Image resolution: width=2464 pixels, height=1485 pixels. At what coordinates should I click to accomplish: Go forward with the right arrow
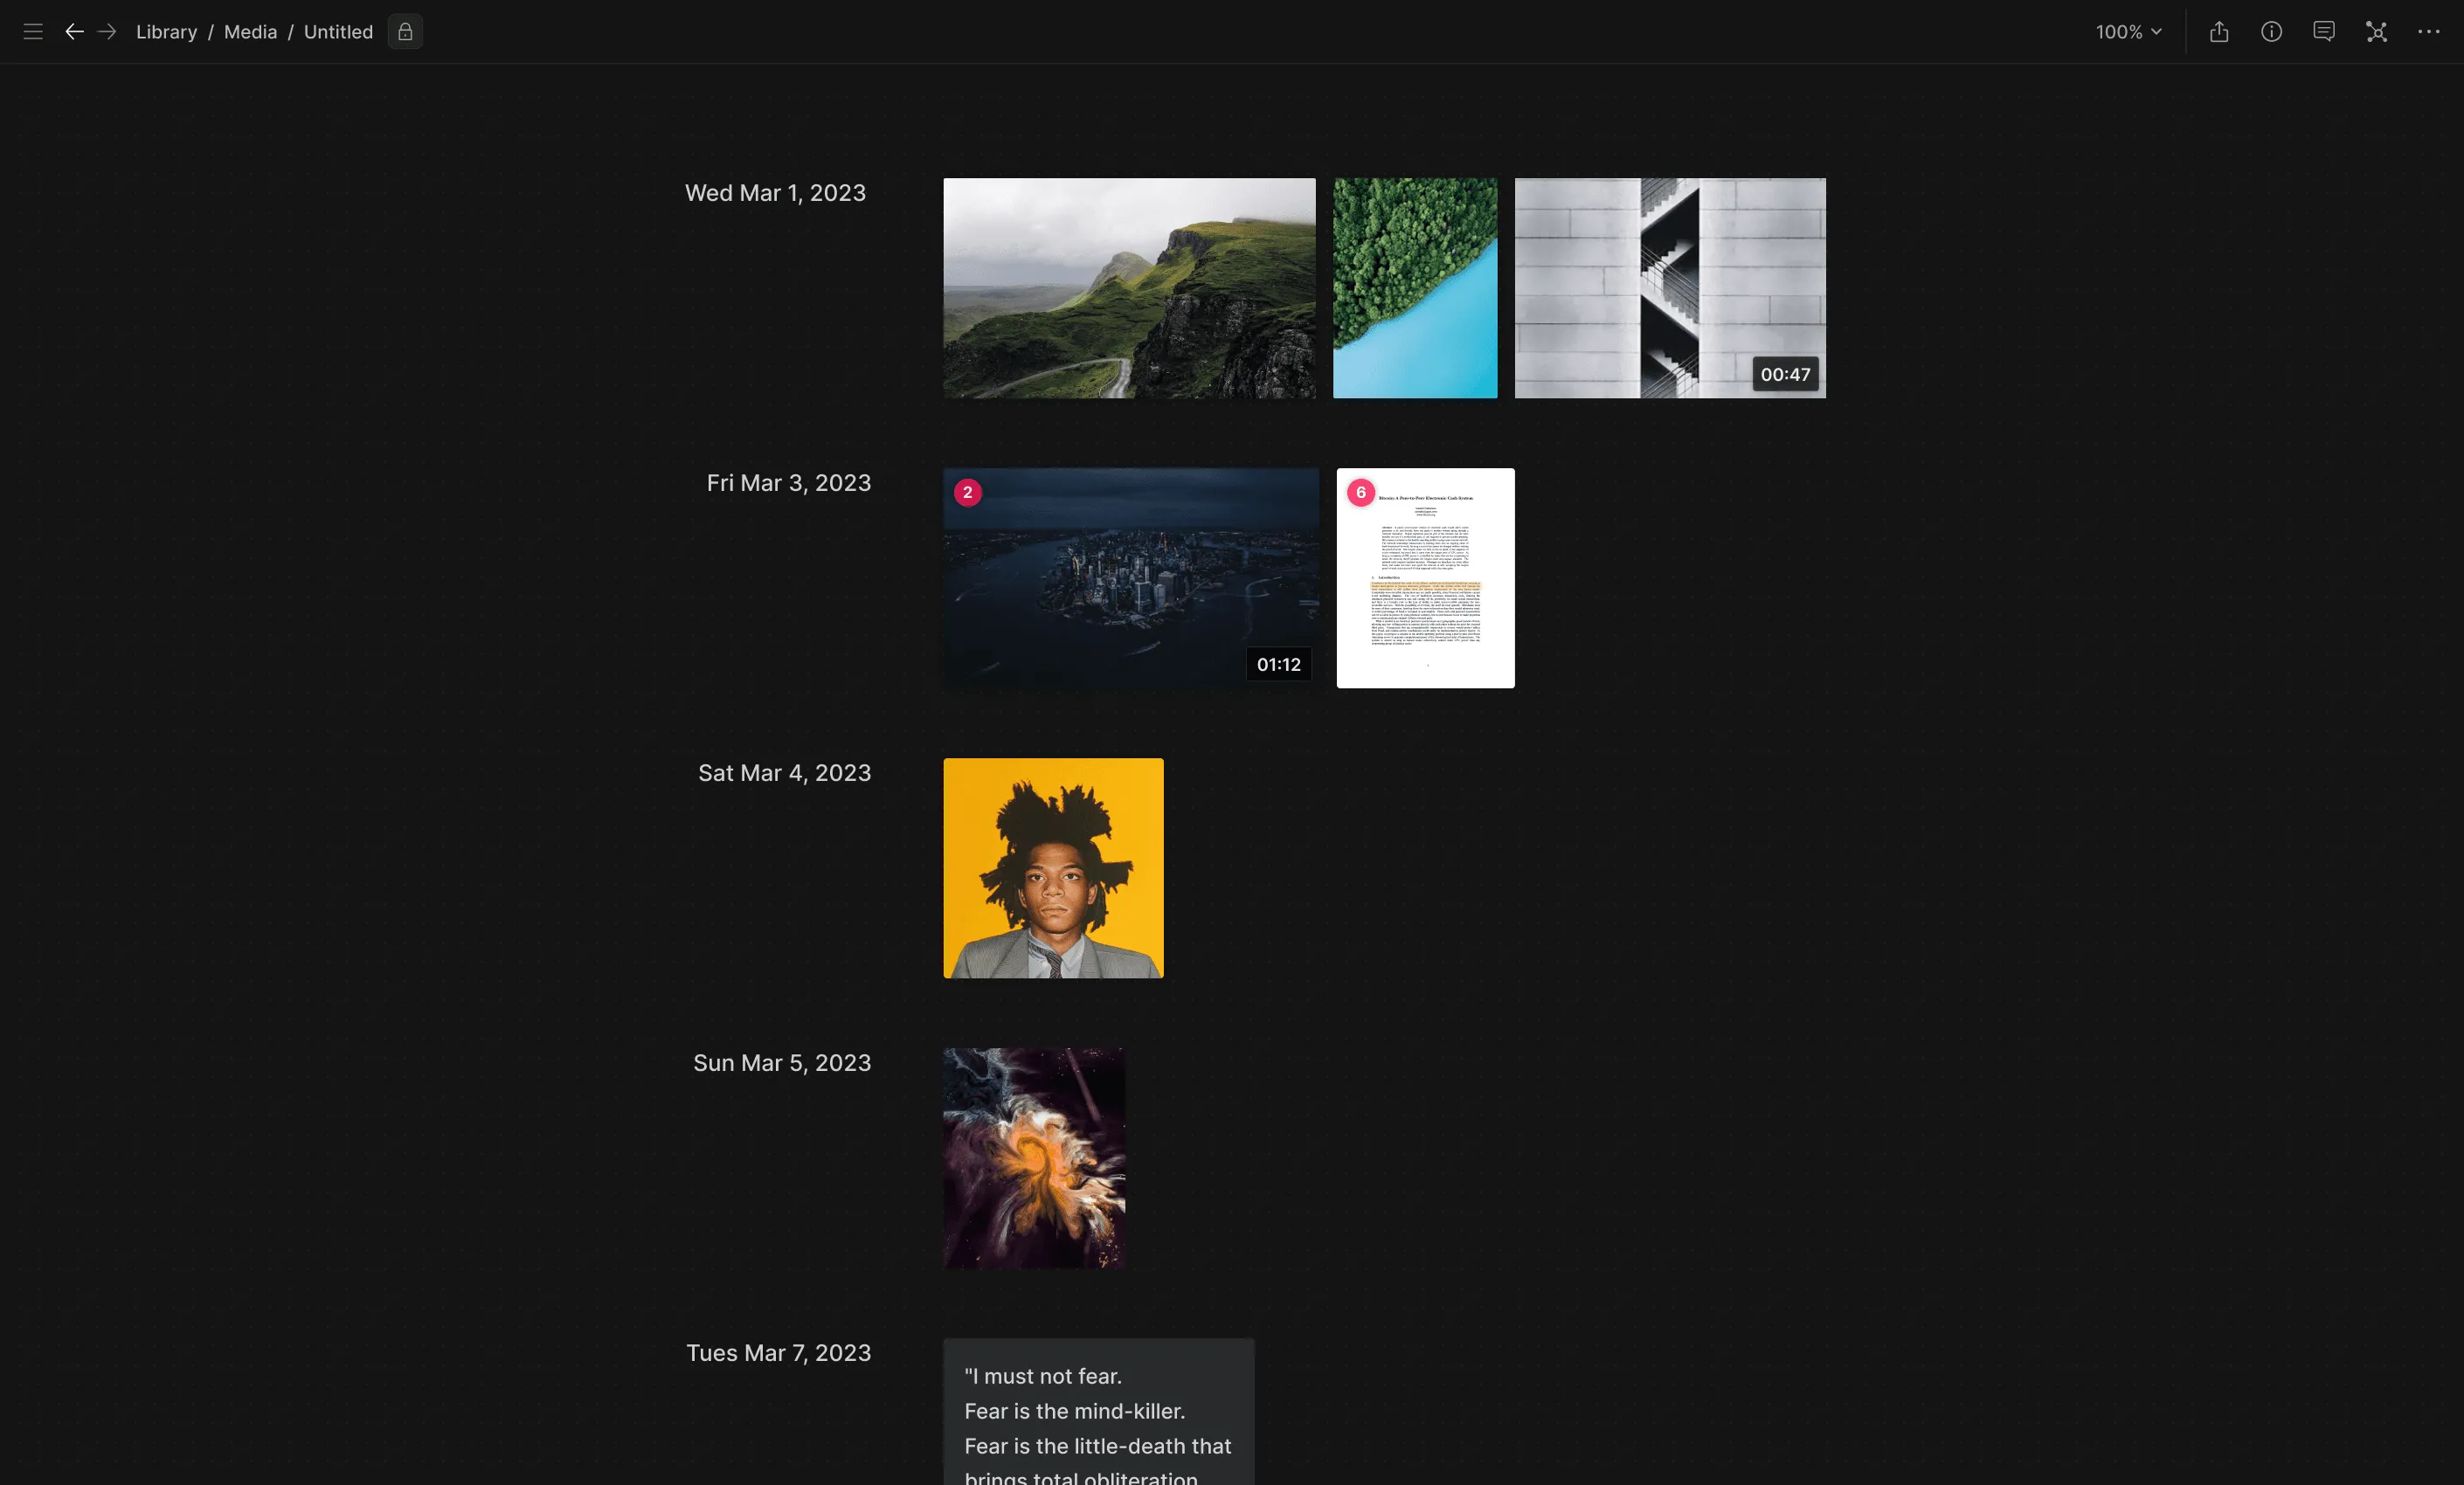pyautogui.click(x=107, y=32)
